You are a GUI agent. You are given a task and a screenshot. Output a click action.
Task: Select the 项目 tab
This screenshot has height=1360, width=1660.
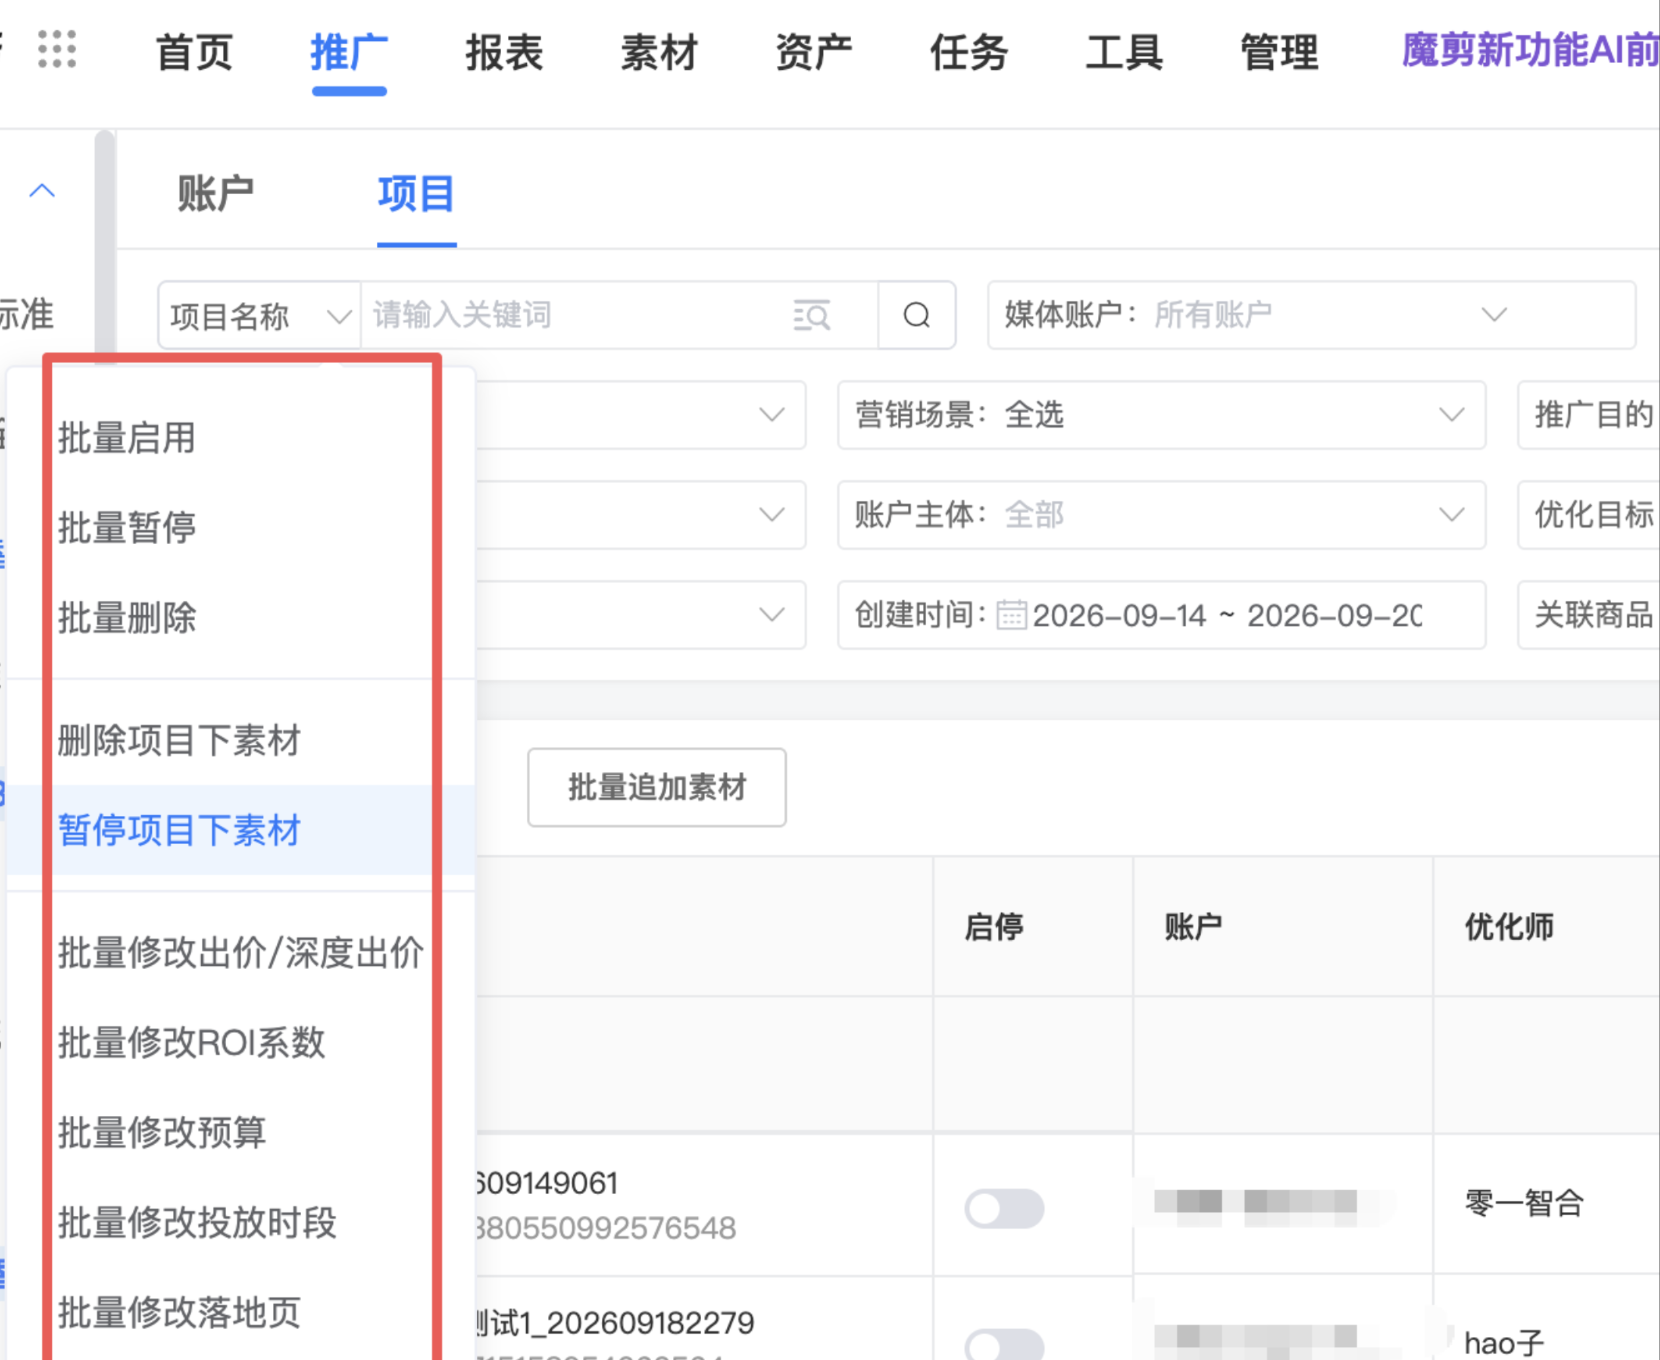pyautogui.click(x=416, y=193)
